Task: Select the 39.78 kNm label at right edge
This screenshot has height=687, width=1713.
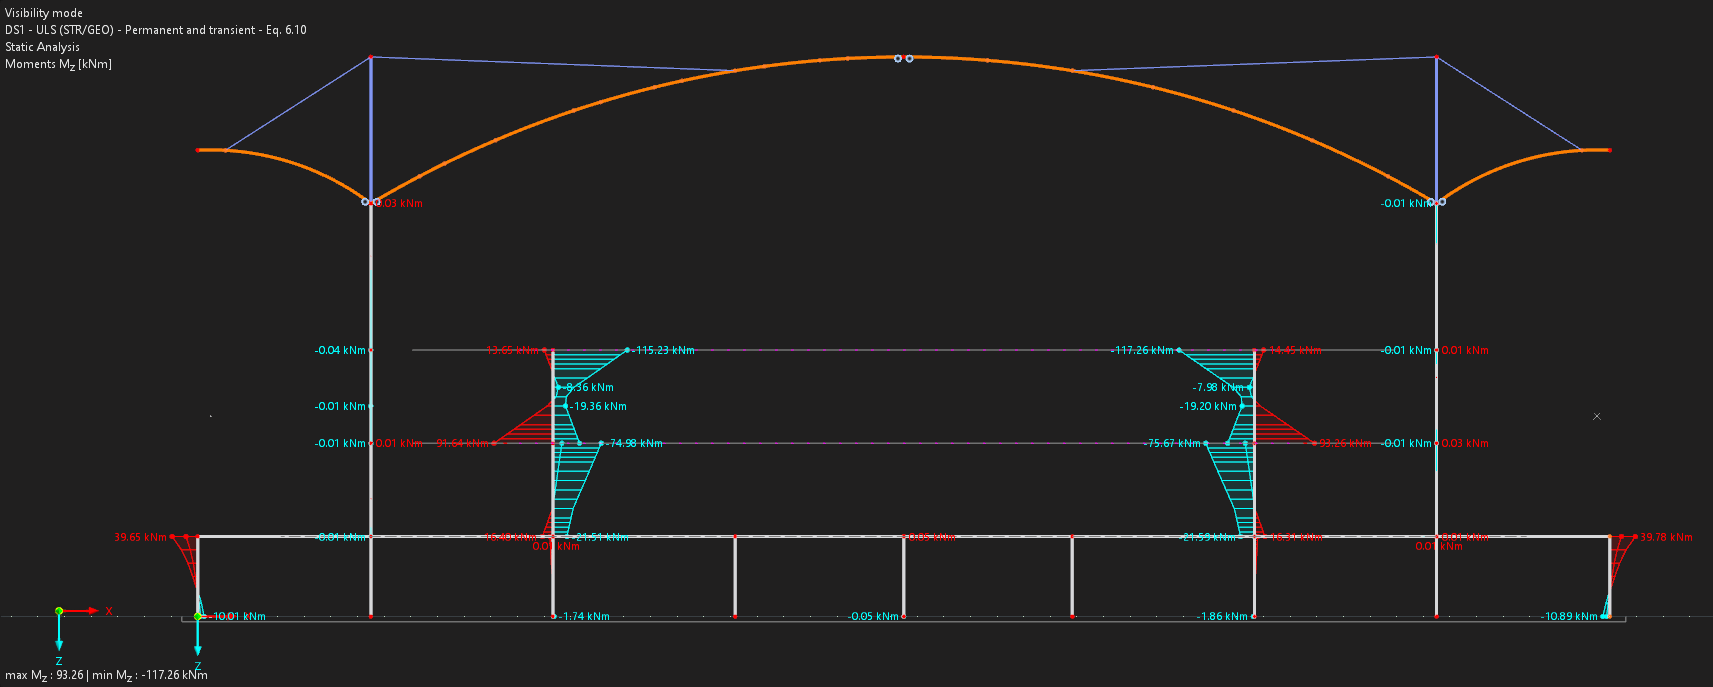Action: [1666, 538]
